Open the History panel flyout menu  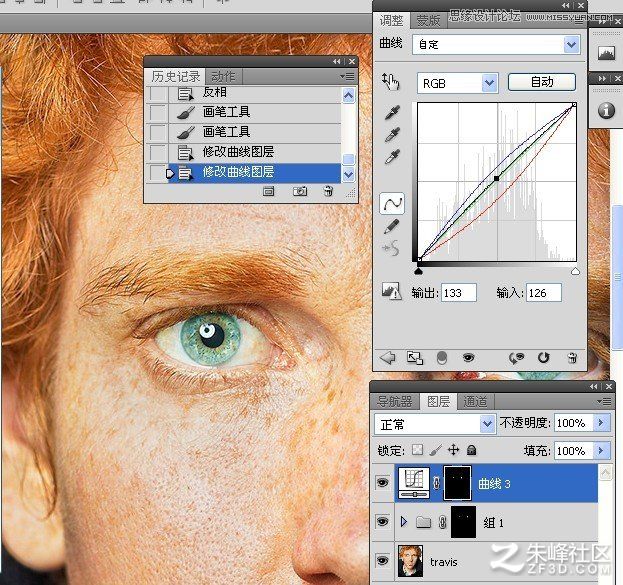coord(347,76)
